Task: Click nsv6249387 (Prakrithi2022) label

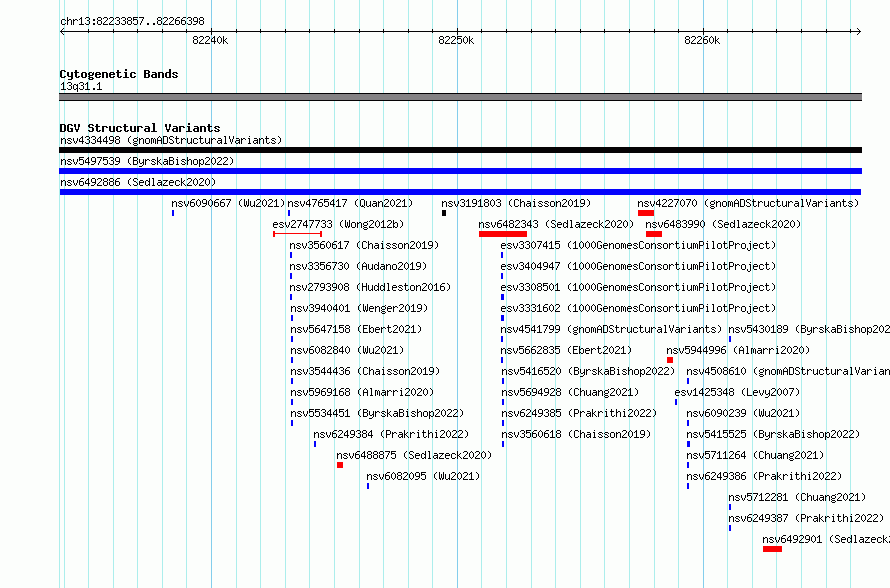Action: [807, 518]
